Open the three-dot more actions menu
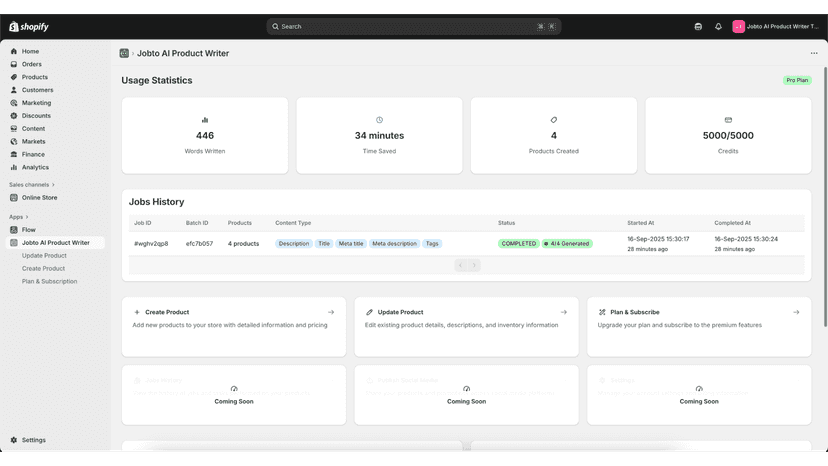This screenshot has width=828, height=466. pos(814,53)
